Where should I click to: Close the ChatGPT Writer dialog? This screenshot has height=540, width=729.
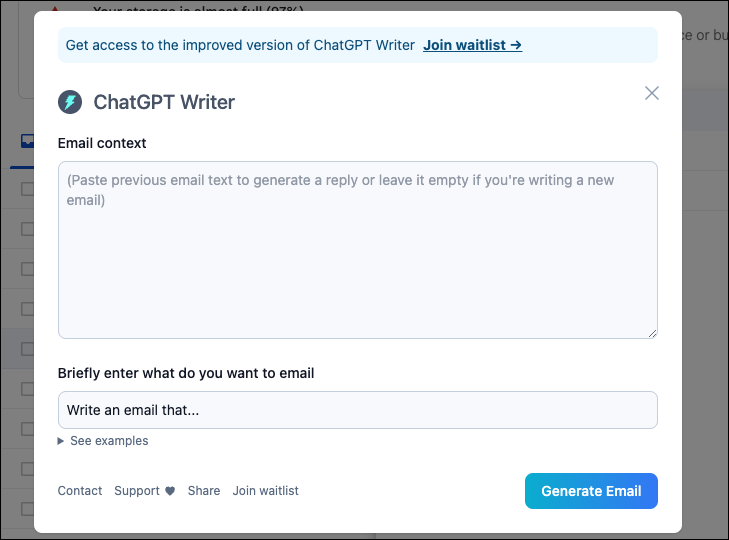pyautogui.click(x=652, y=93)
